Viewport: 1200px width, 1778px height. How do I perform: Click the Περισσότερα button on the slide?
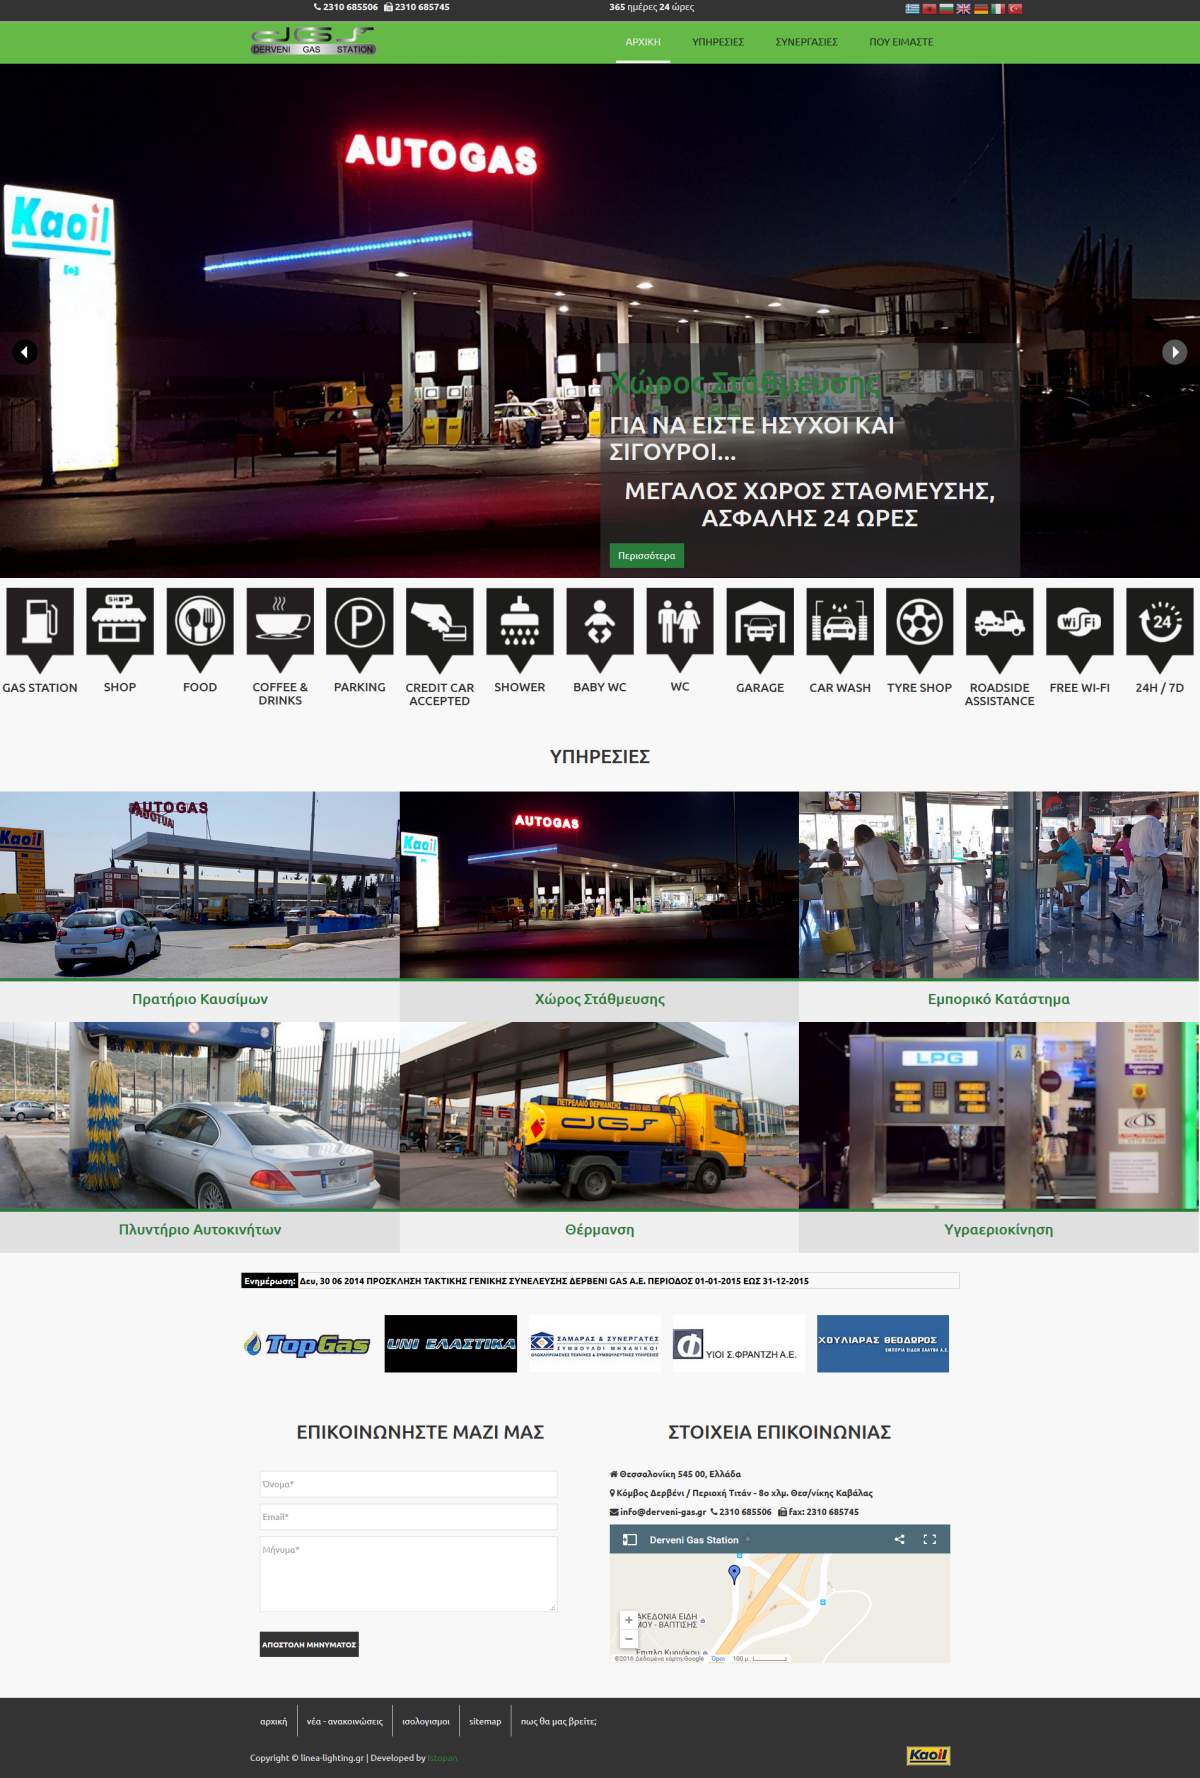(647, 556)
